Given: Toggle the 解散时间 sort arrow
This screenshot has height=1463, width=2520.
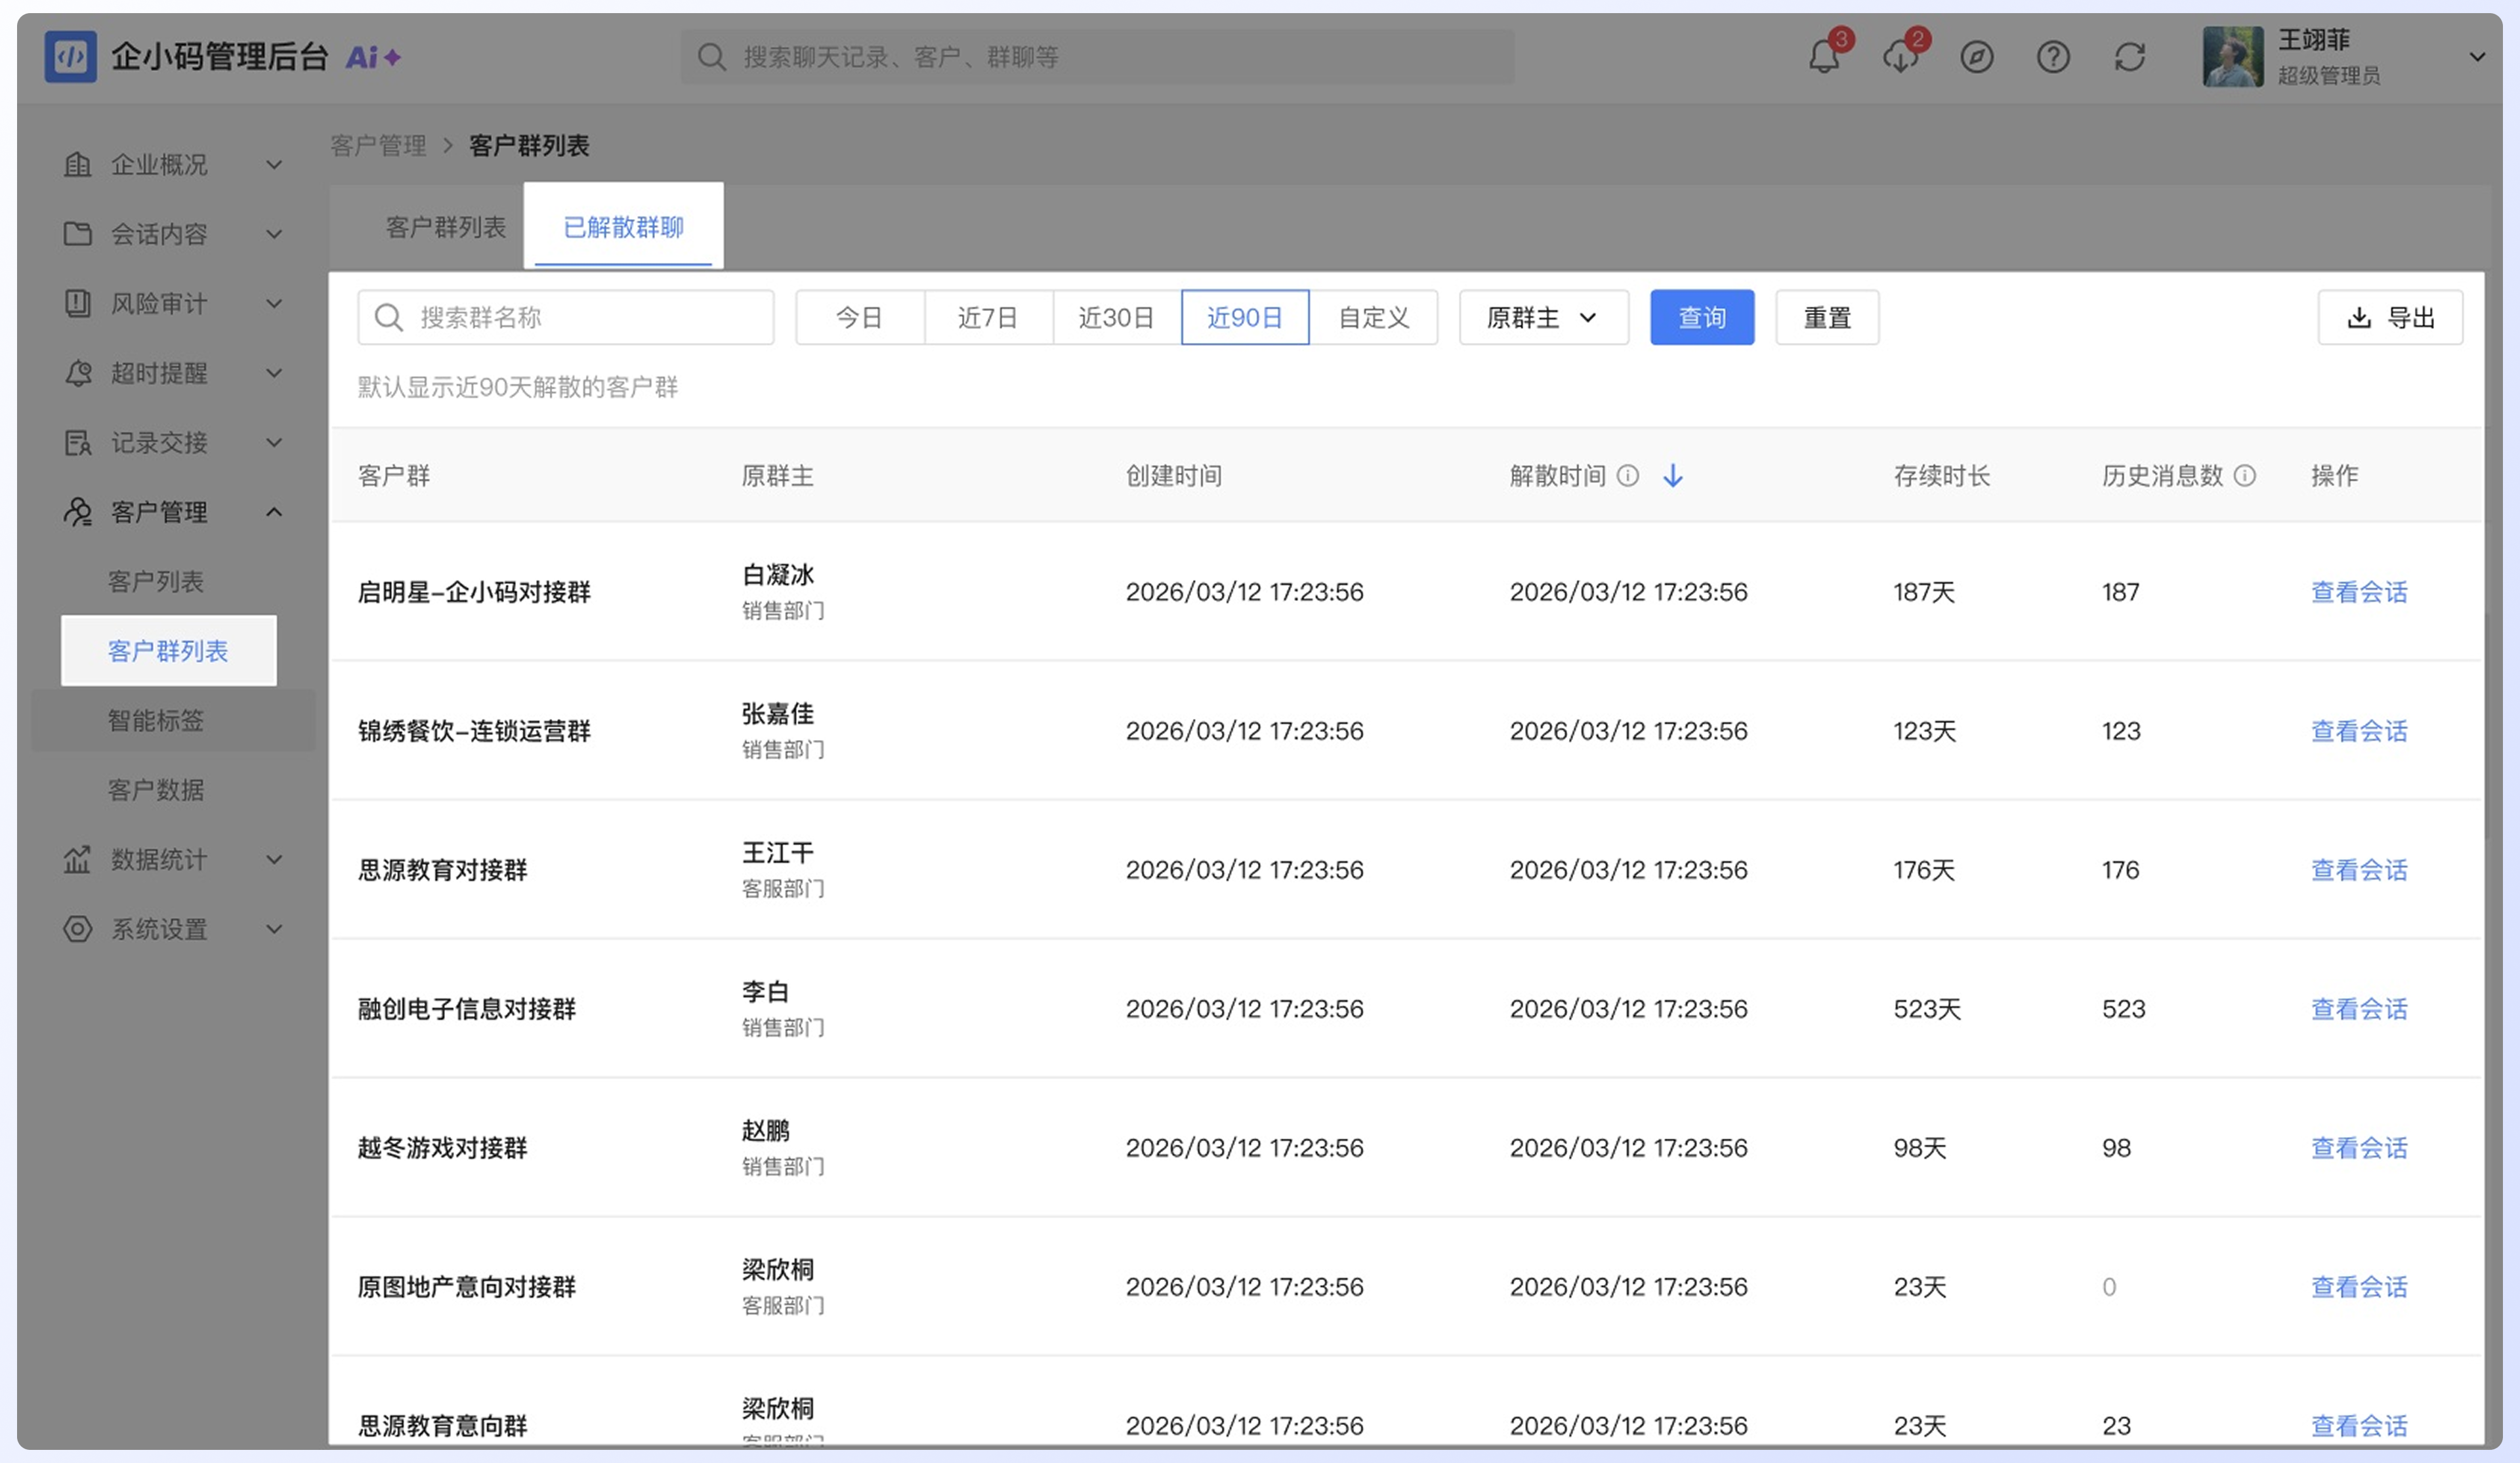Looking at the screenshot, I should (x=1673, y=475).
